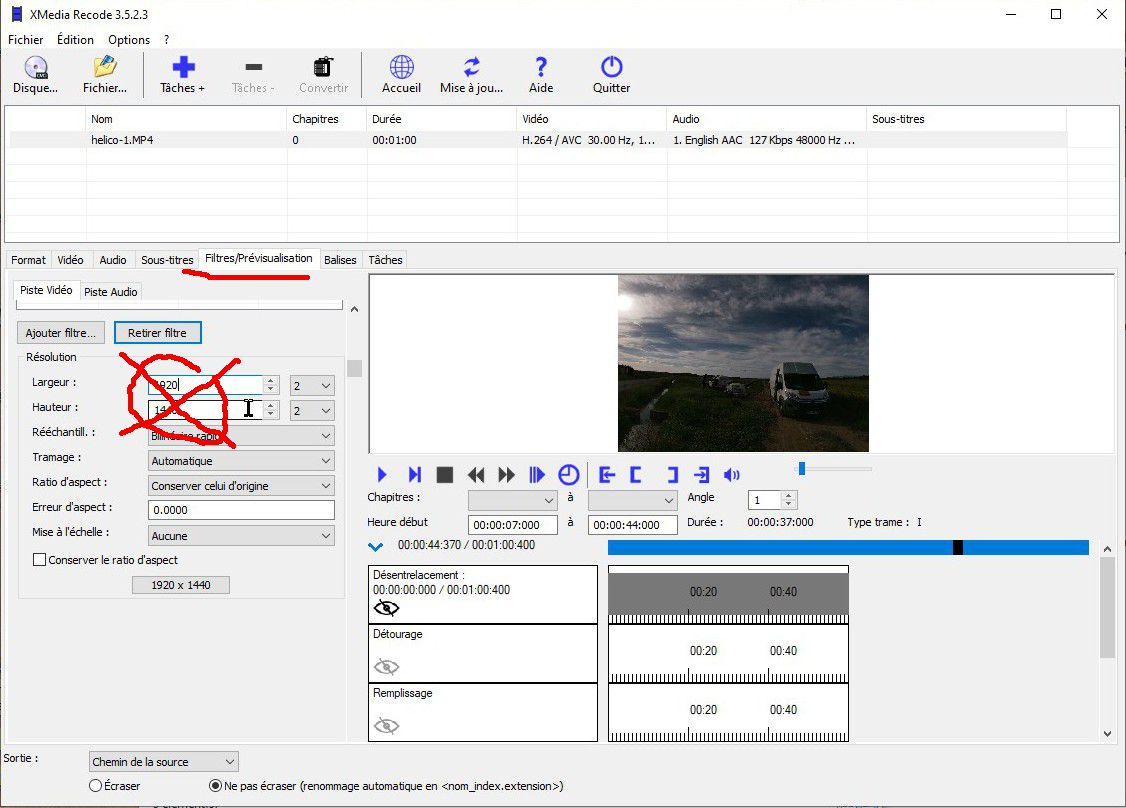Set the start cut point bracket
The image size is (1126, 808).
point(636,475)
